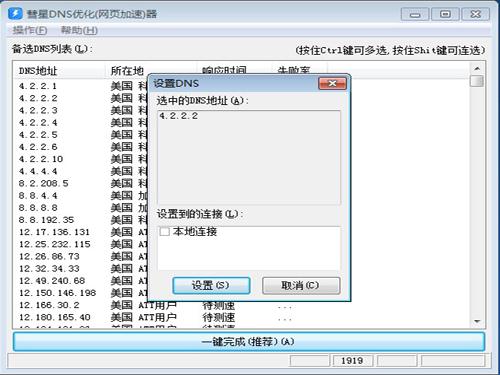Select DNS row 12.25.232.115

(55, 244)
